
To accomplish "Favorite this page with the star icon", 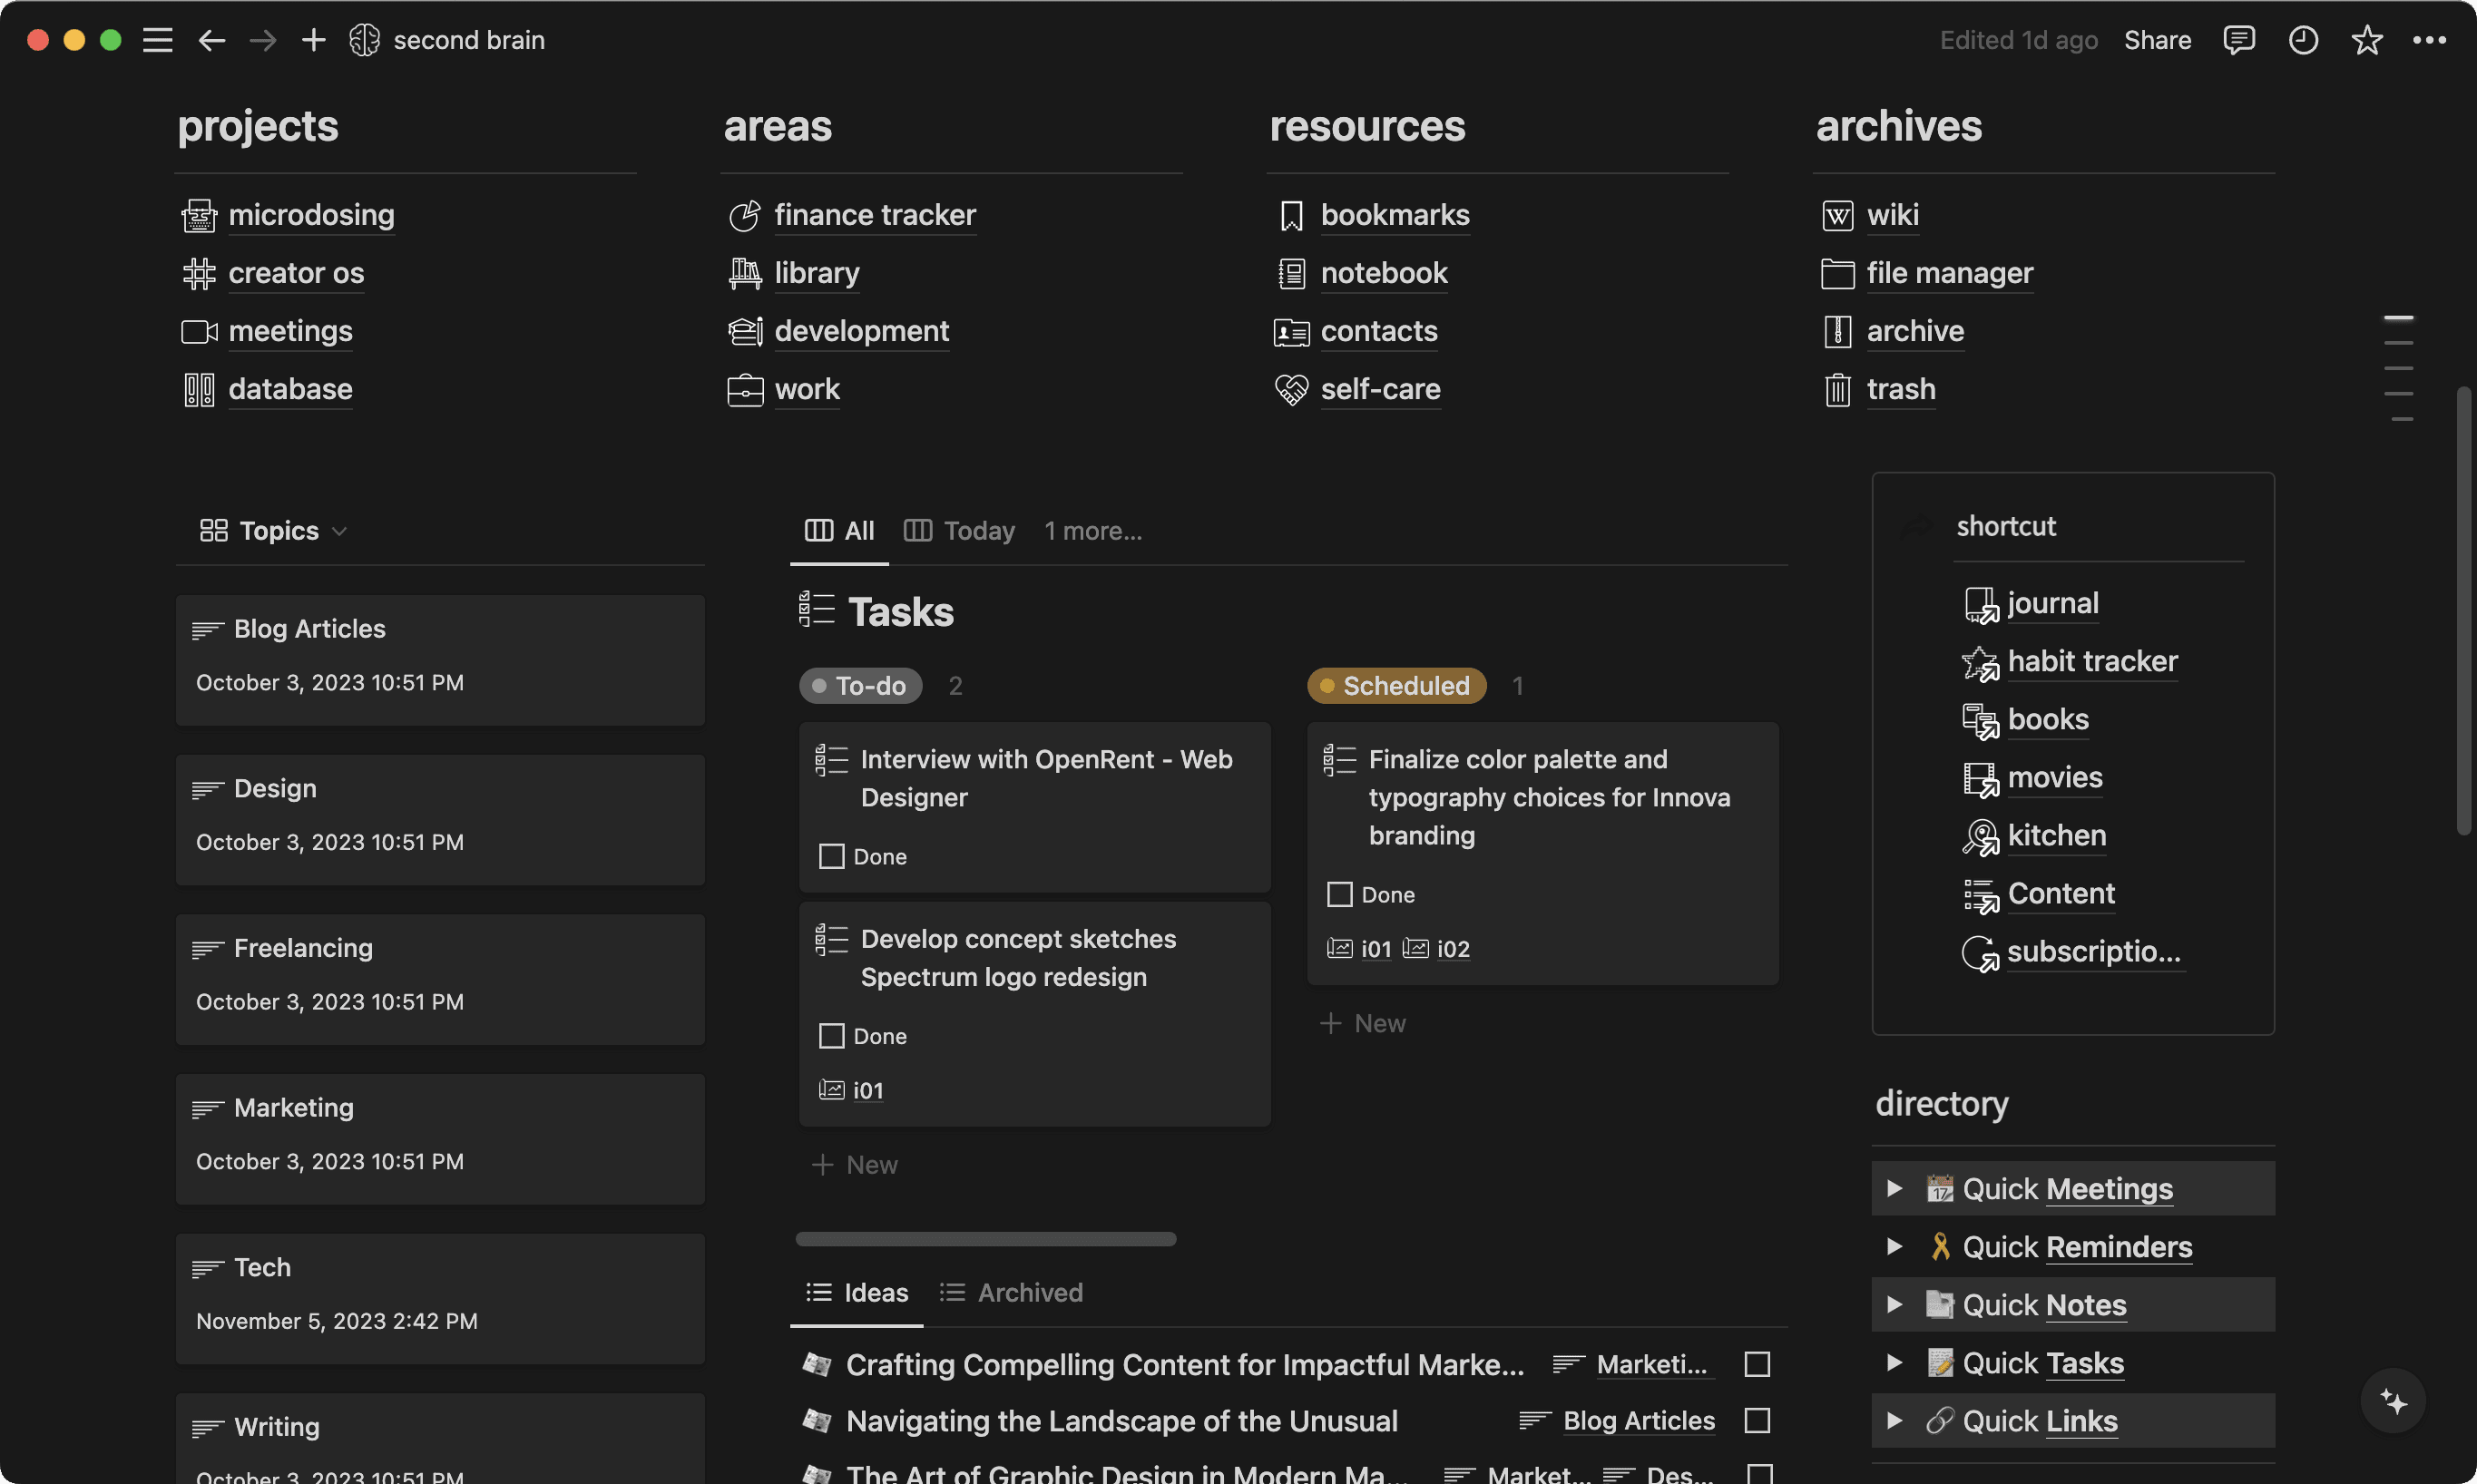I will click(x=2366, y=40).
